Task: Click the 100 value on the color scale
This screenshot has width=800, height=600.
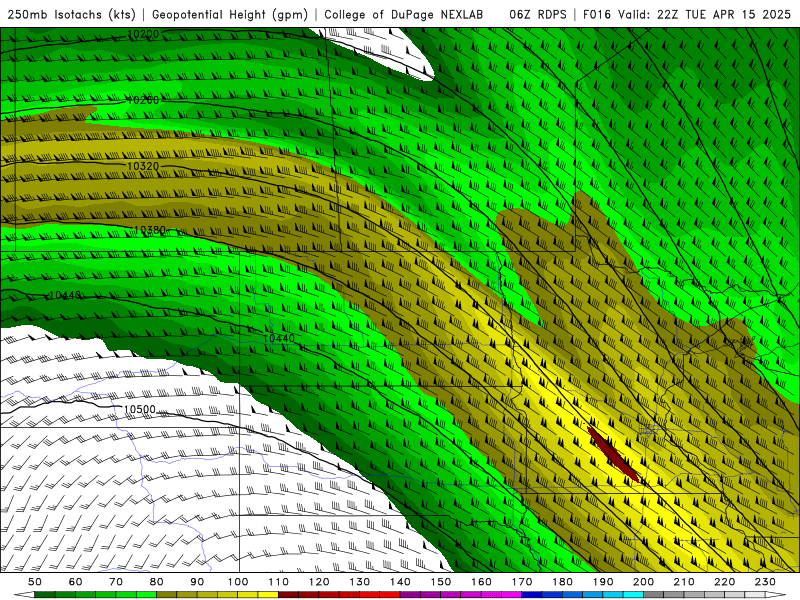Action: pyautogui.click(x=238, y=582)
